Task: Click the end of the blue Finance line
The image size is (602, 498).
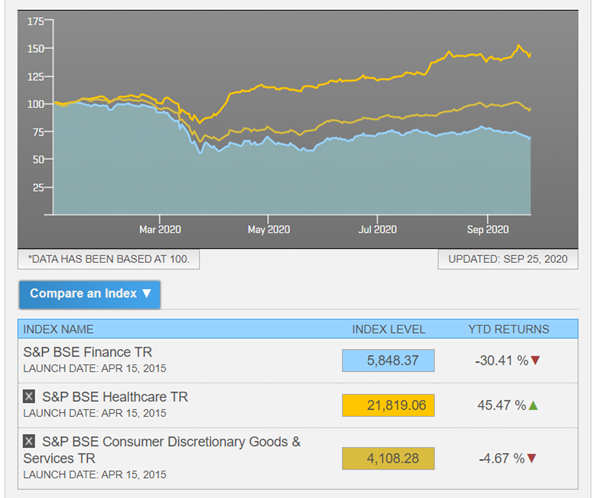Action: point(530,137)
